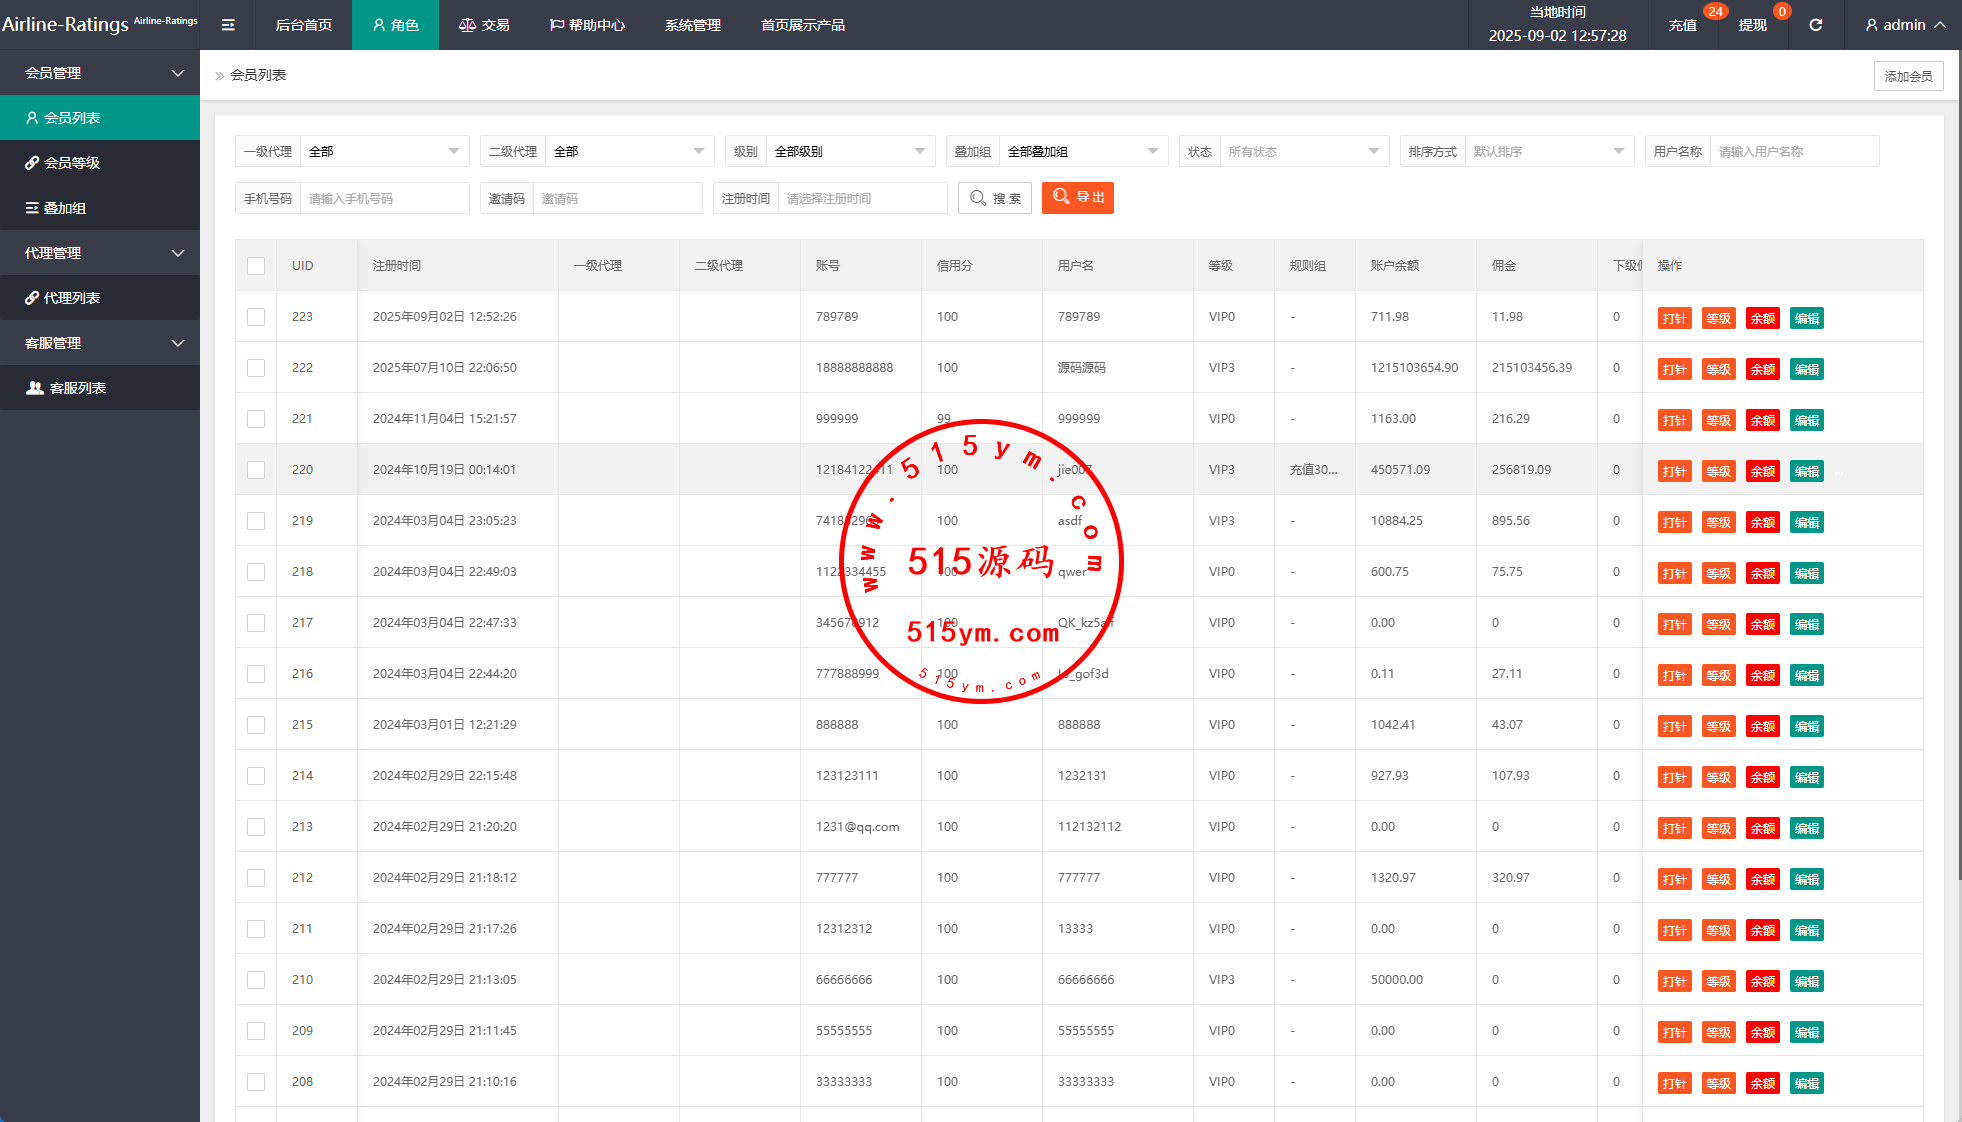
Task: Click the orange 导出 export button
Action: pyautogui.click(x=1077, y=198)
